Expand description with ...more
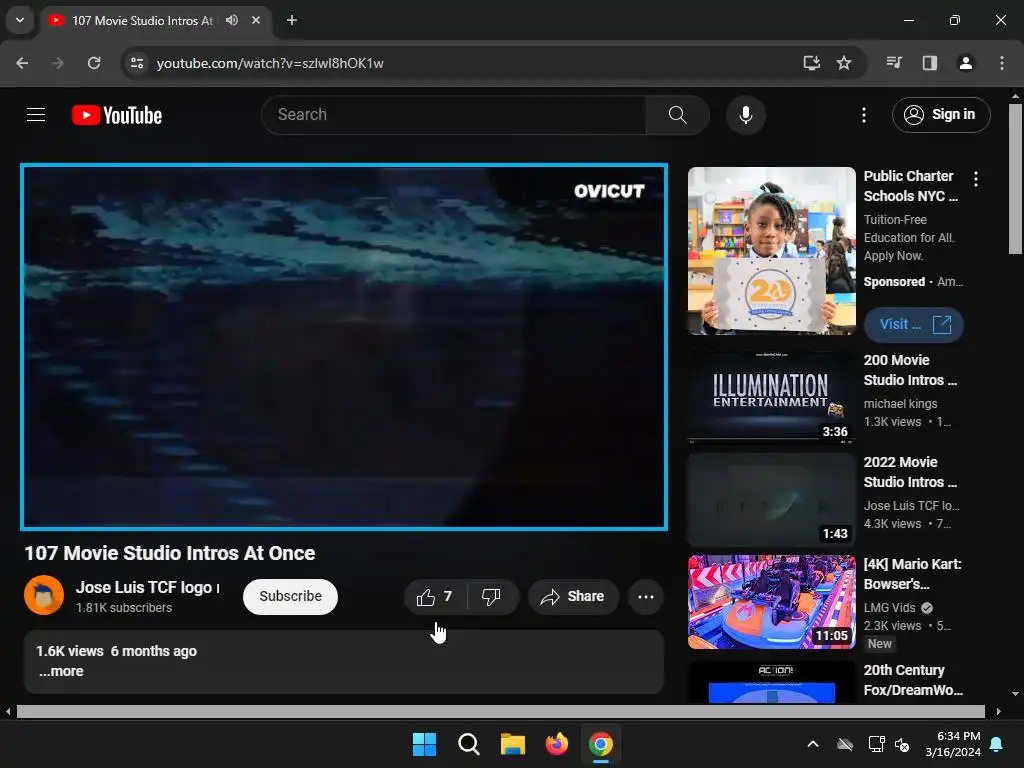The width and height of the screenshot is (1024, 768). coord(61,671)
